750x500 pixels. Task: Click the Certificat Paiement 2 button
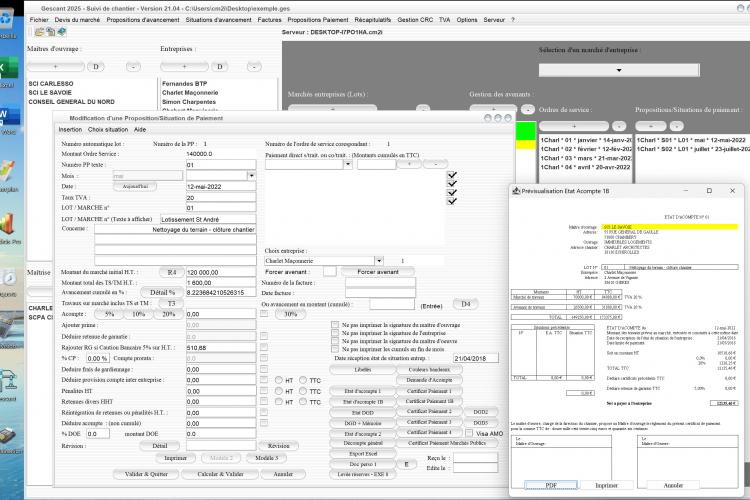pyautogui.click(x=429, y=411)
